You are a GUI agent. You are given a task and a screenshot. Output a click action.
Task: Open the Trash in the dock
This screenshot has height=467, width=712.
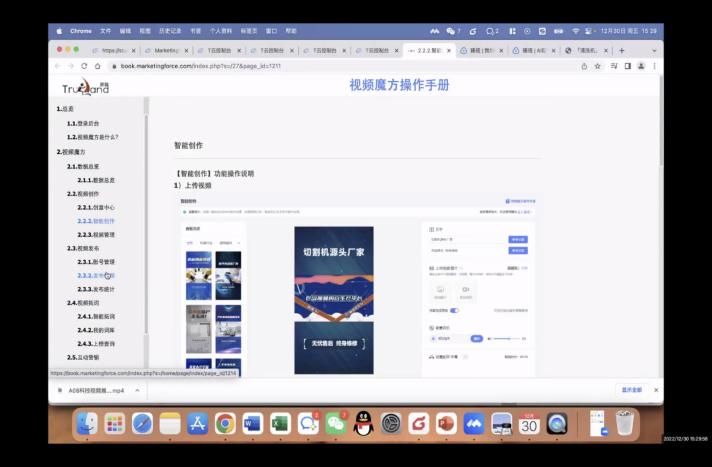(x=625, y=424)
